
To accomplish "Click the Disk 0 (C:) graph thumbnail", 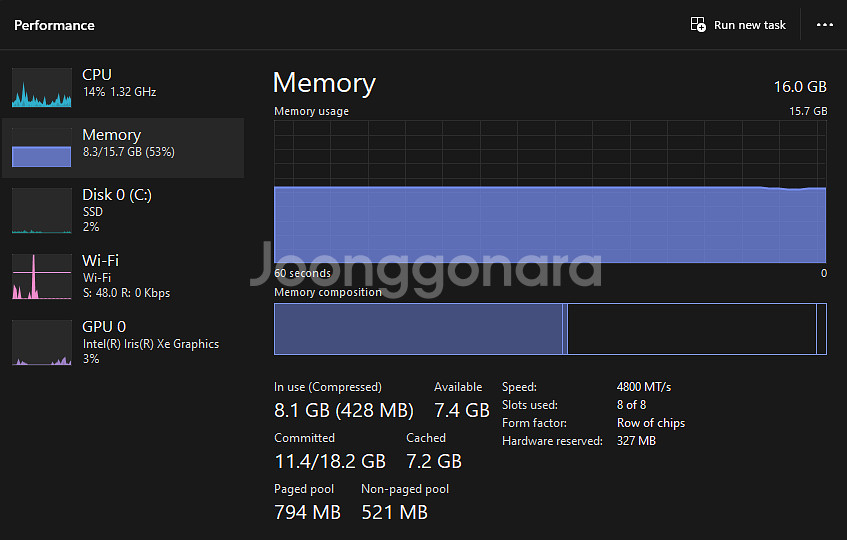I will coord(42,210).
